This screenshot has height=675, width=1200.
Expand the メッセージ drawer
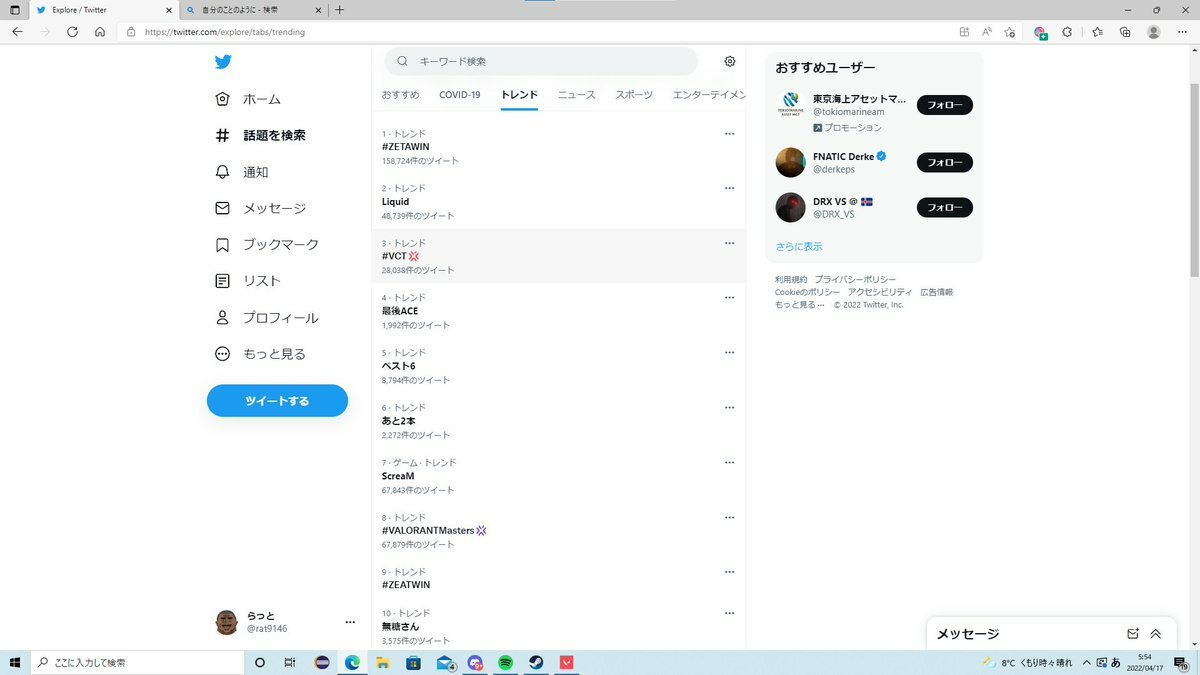pos(1156,633)
